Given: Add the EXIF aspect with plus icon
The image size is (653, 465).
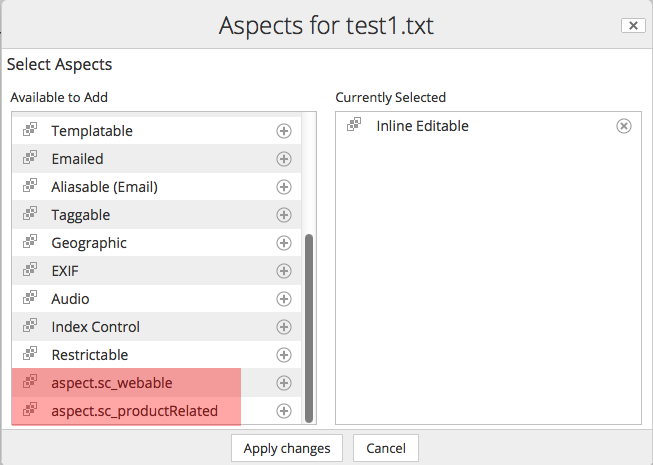Looking at the screenshot, I should (284, 271).
